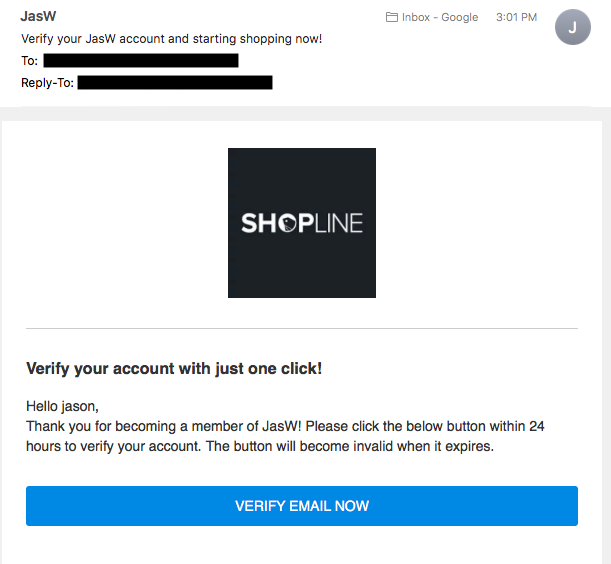Viewport: 611px width, 564px height.
Task: Click the 3:01 PM timestamp
Action: [516, 17]
